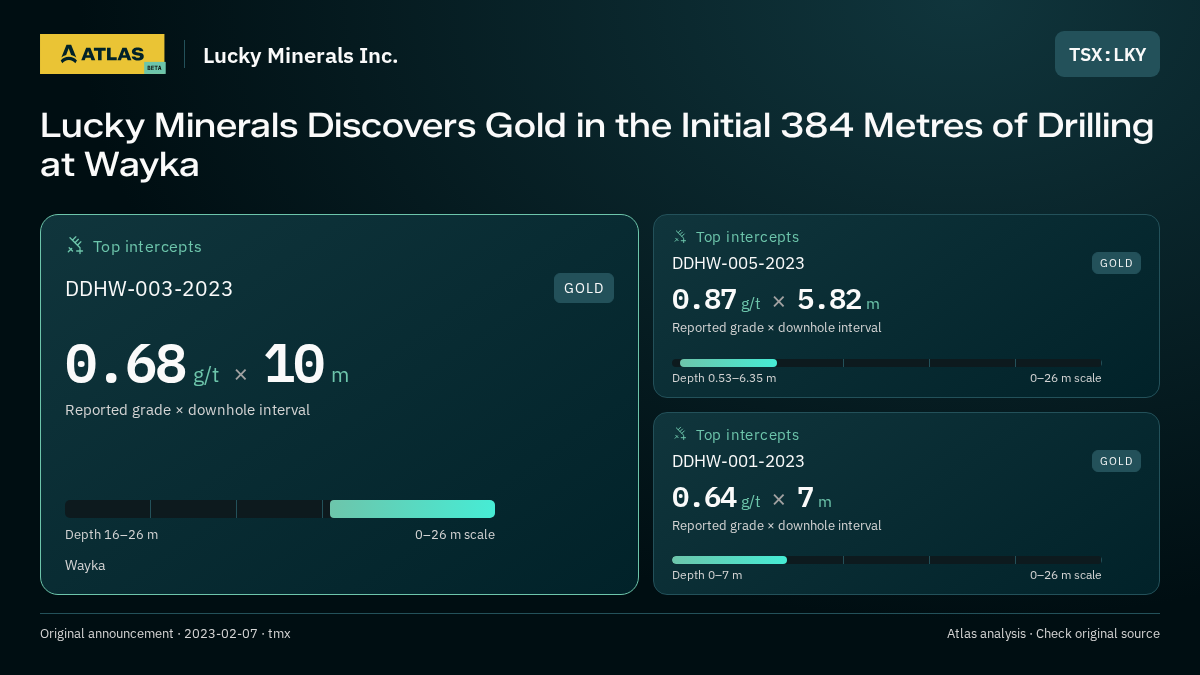This screenshot has height=675, width=1200.
Task: Click the 'Depth 0–7 m' label
Action: click(x=707, y=575)
